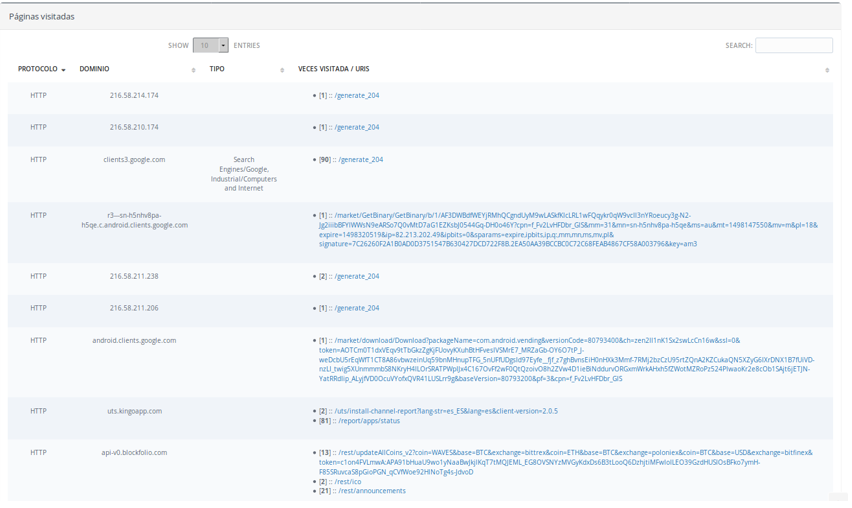Open clients3.google.com /generate_204 link
The height and width of the screenshot is (508, 852).
point(361,160)
